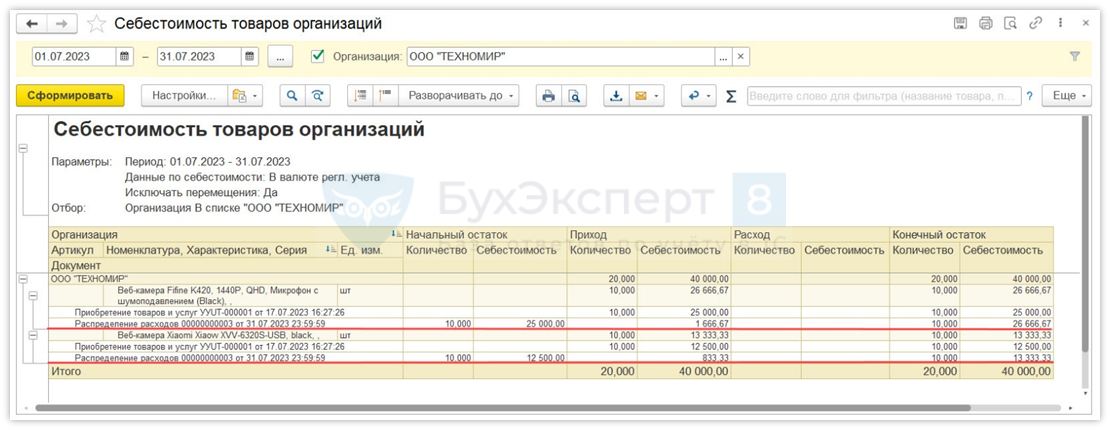Open preview icon in the title bar
This screenshot has height=430, width=1110.
(1010, 23)
